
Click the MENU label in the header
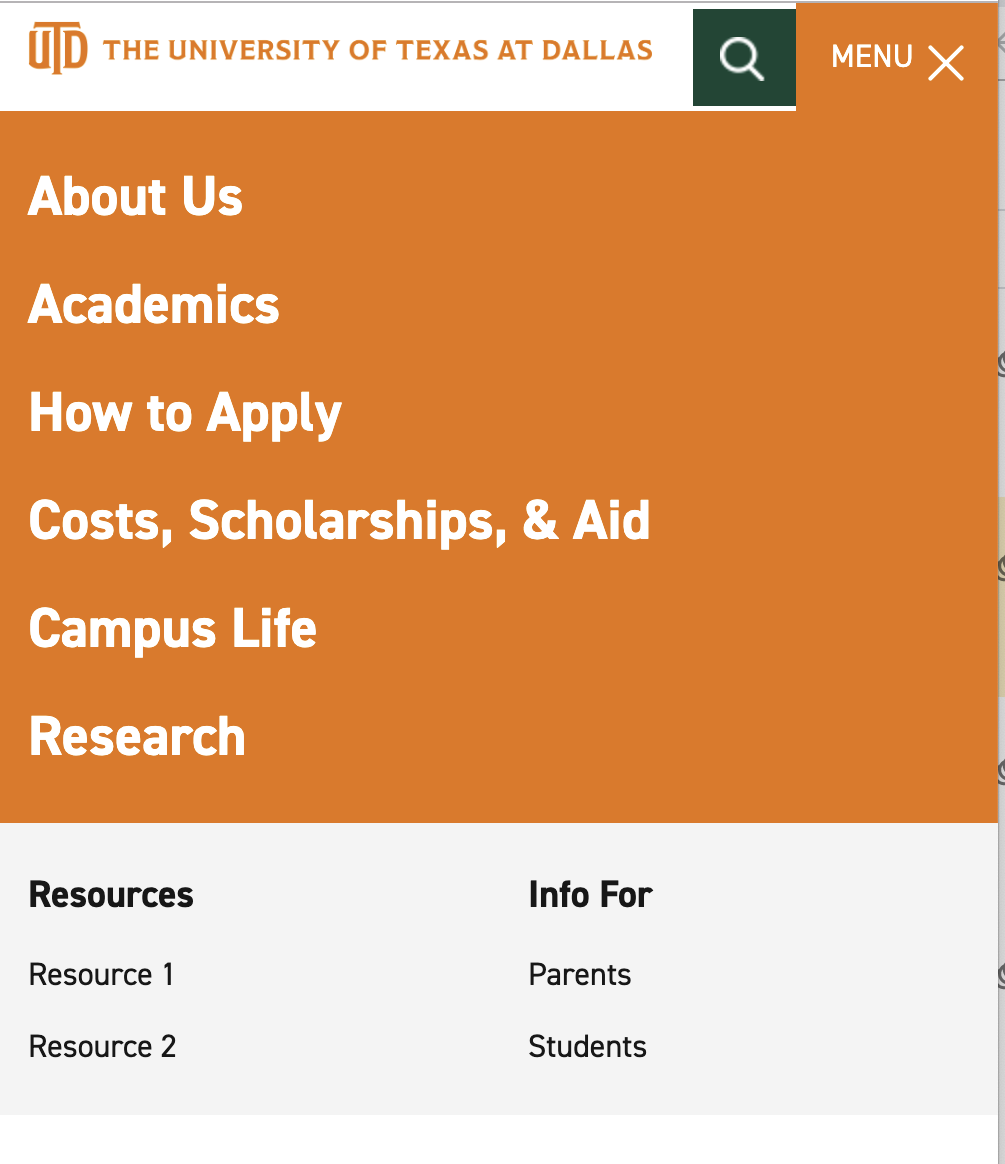[x=871, y=57]
